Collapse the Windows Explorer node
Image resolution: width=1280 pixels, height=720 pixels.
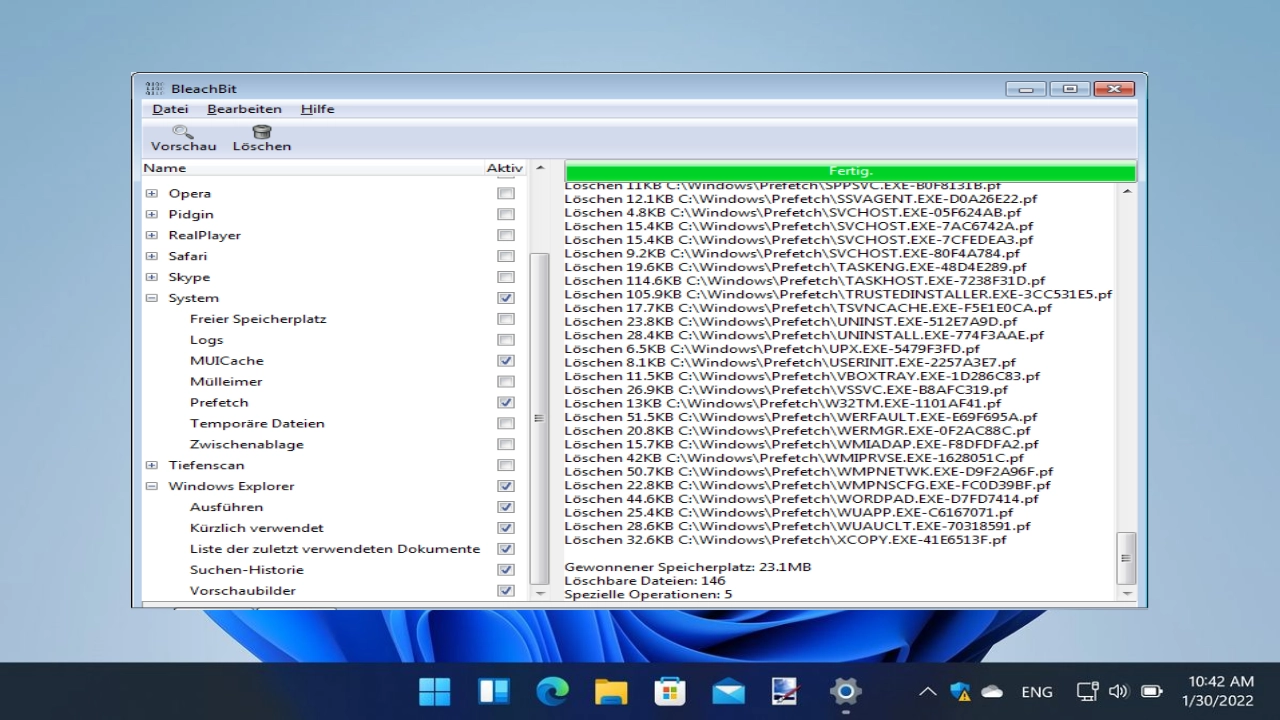coord(151,486)
